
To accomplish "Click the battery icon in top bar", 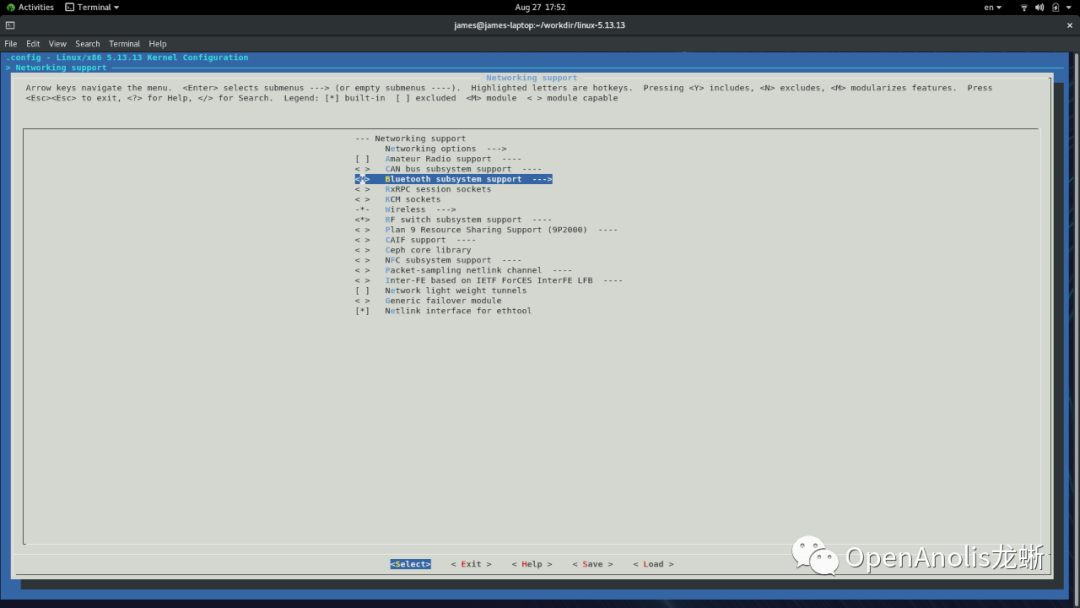I will pyautogui.click(x=1055, y=7).
